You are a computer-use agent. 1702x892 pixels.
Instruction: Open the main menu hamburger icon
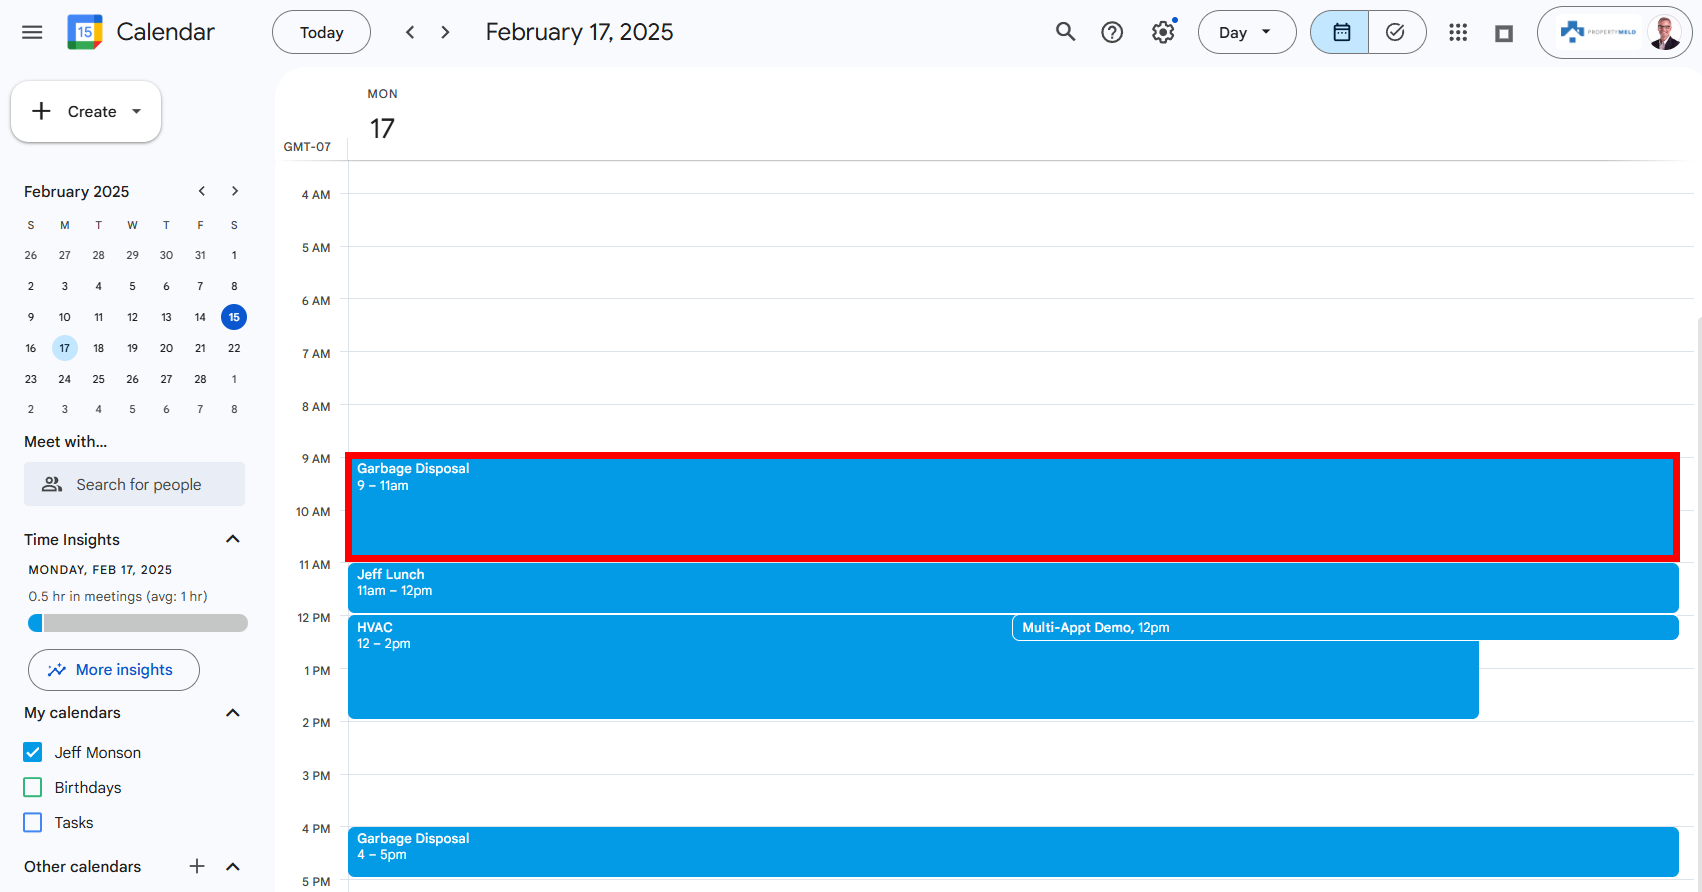click(x=32, y=32)
